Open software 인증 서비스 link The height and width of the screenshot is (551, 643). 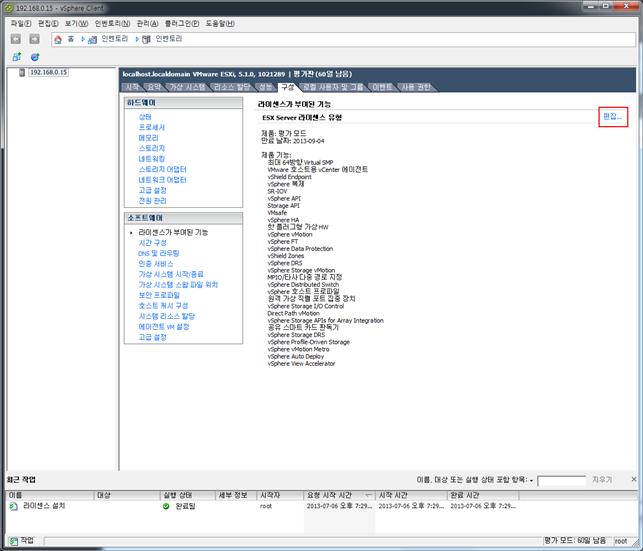click(155, 264)
